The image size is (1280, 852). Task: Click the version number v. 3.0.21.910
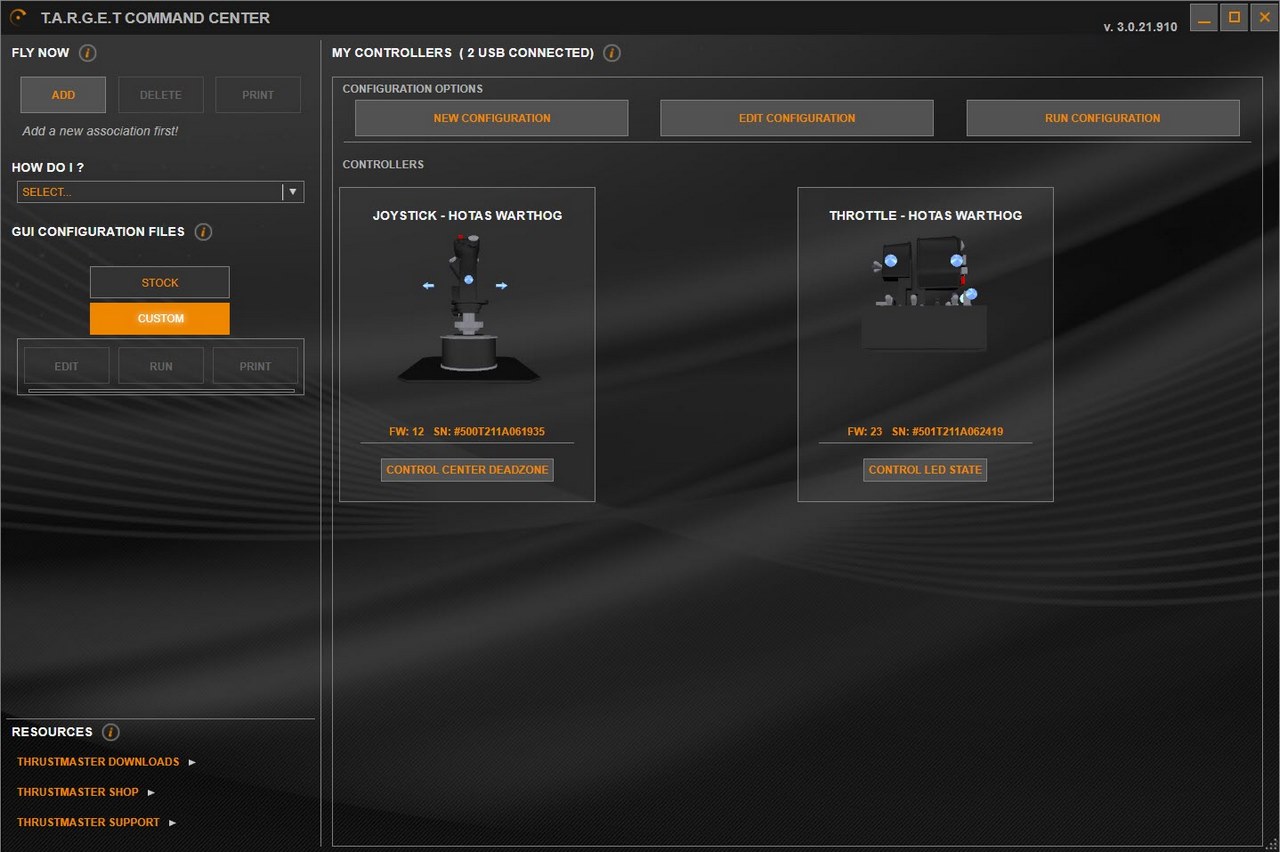pyautogui.click(x=1140, y=27)
